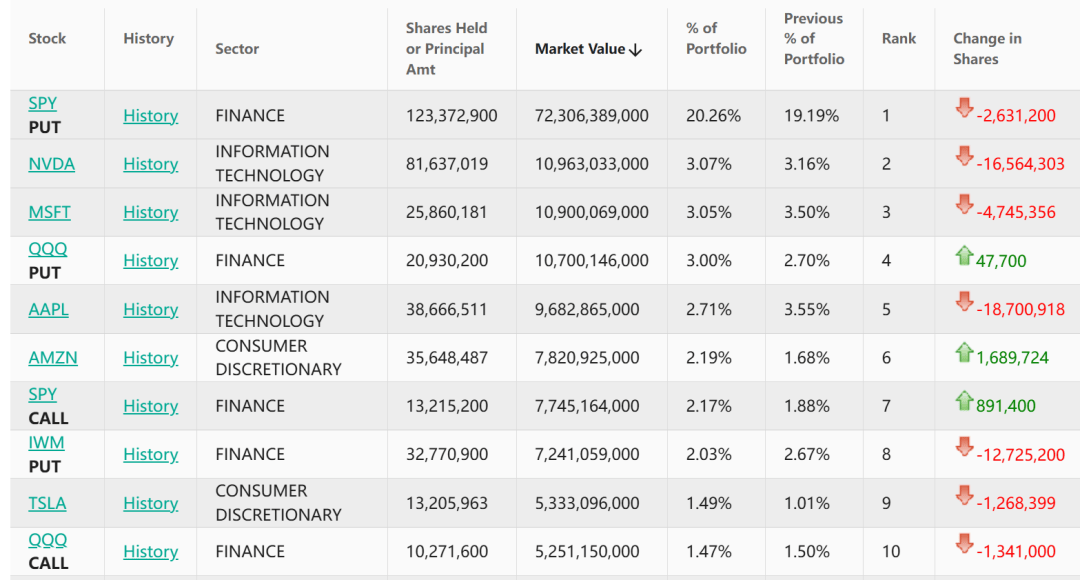Viewport: 1080px width, 580px height.
Task: Open History for AAPL
Action: 151,309
